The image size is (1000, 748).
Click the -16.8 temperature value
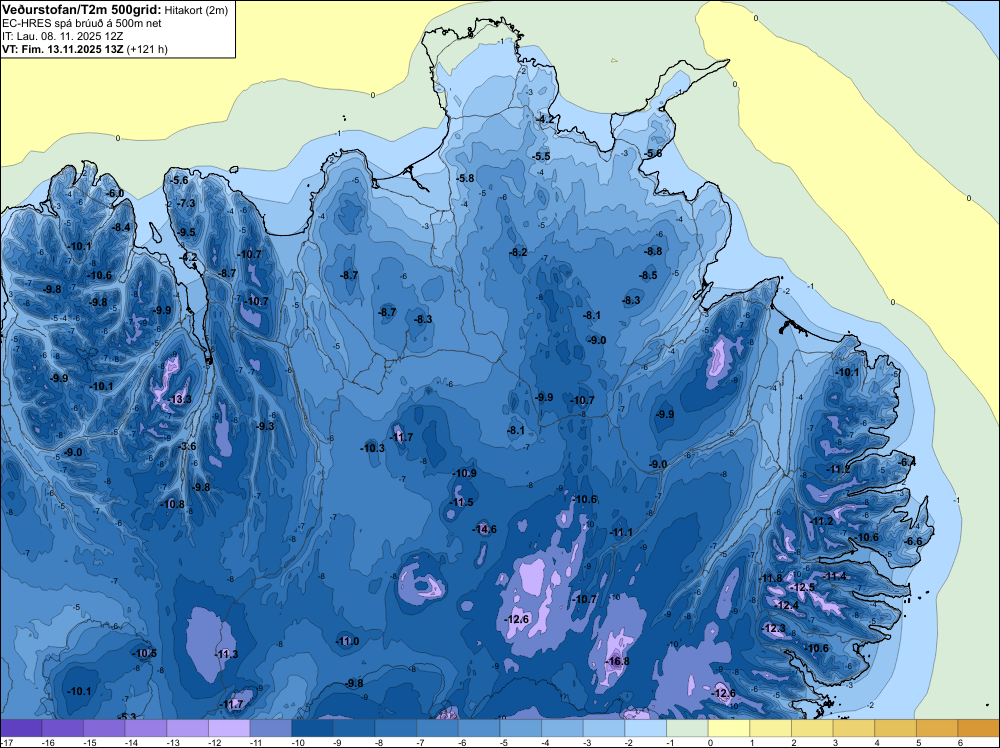click(617, 661)
